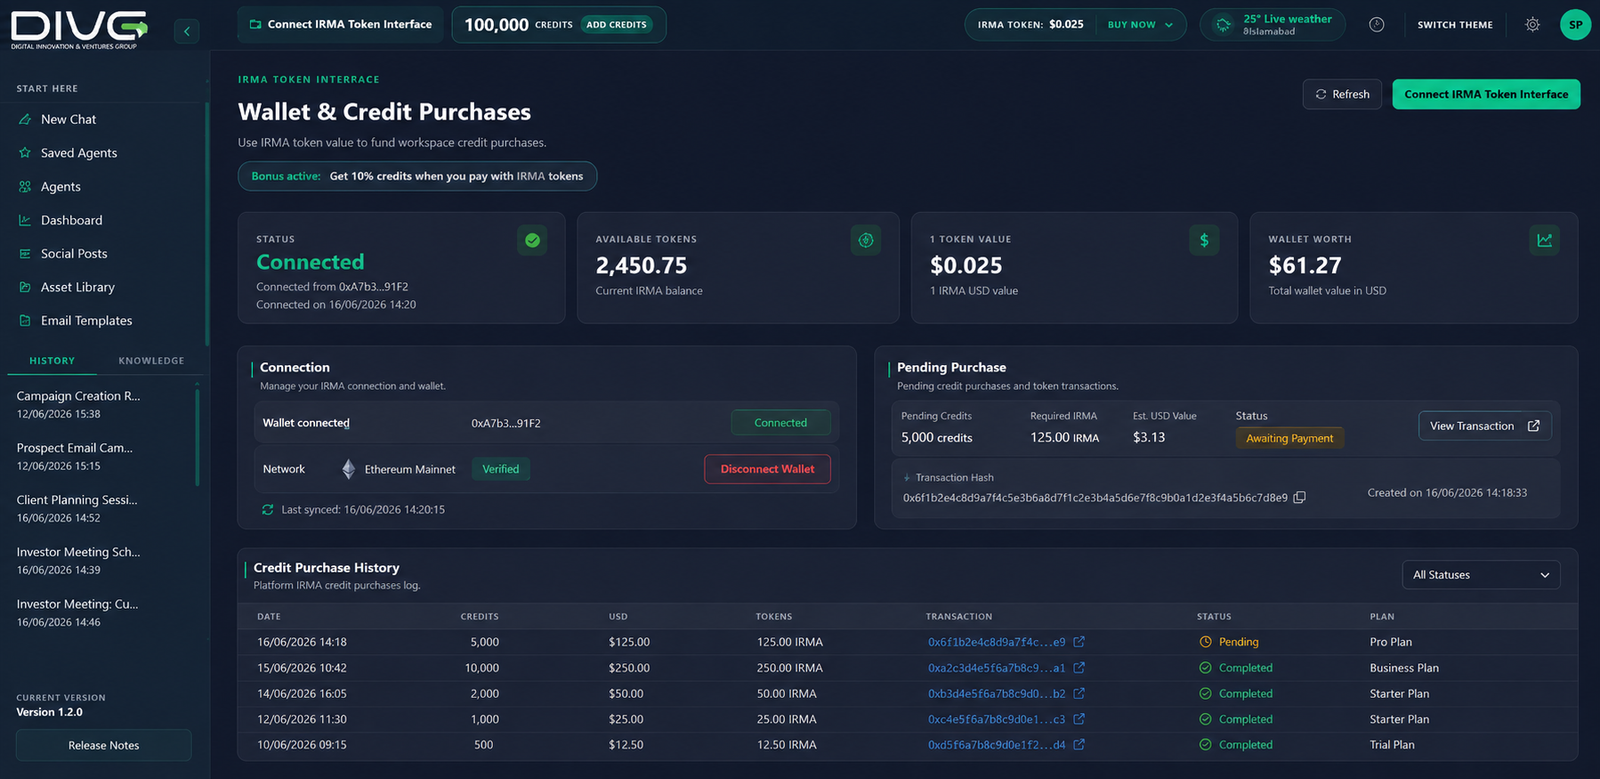Image resolution: width=1600 pixels, height=779 pixels.
Task: Click the Agents sidebar icon
Action: [x=25, y=187]
